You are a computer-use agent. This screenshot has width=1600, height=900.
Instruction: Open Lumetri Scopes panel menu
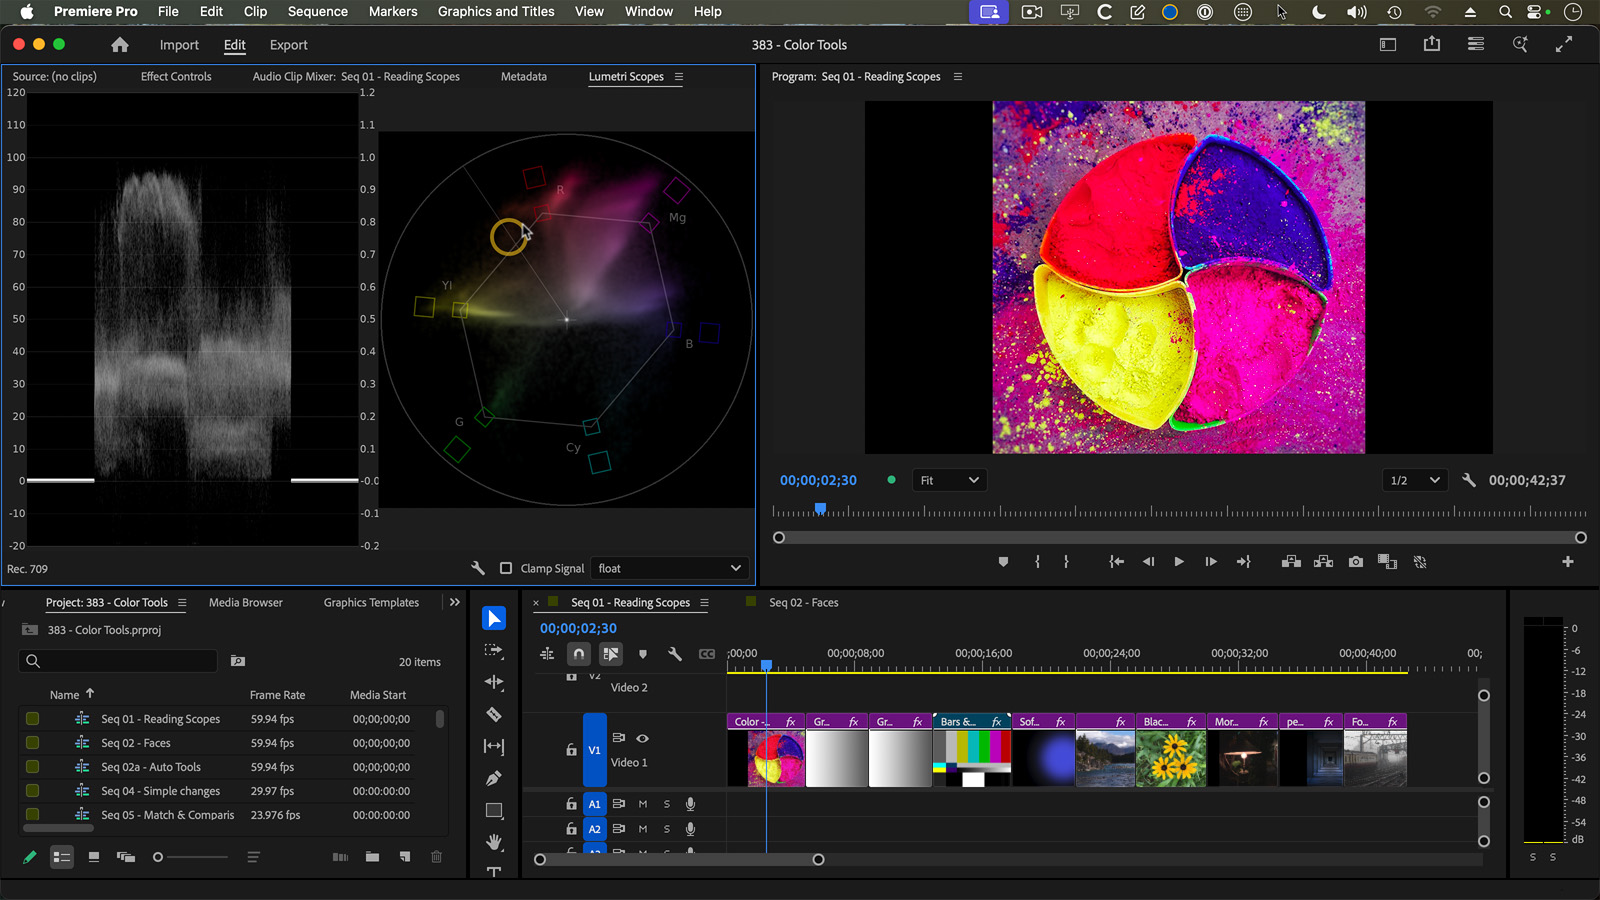pos(679,77)
